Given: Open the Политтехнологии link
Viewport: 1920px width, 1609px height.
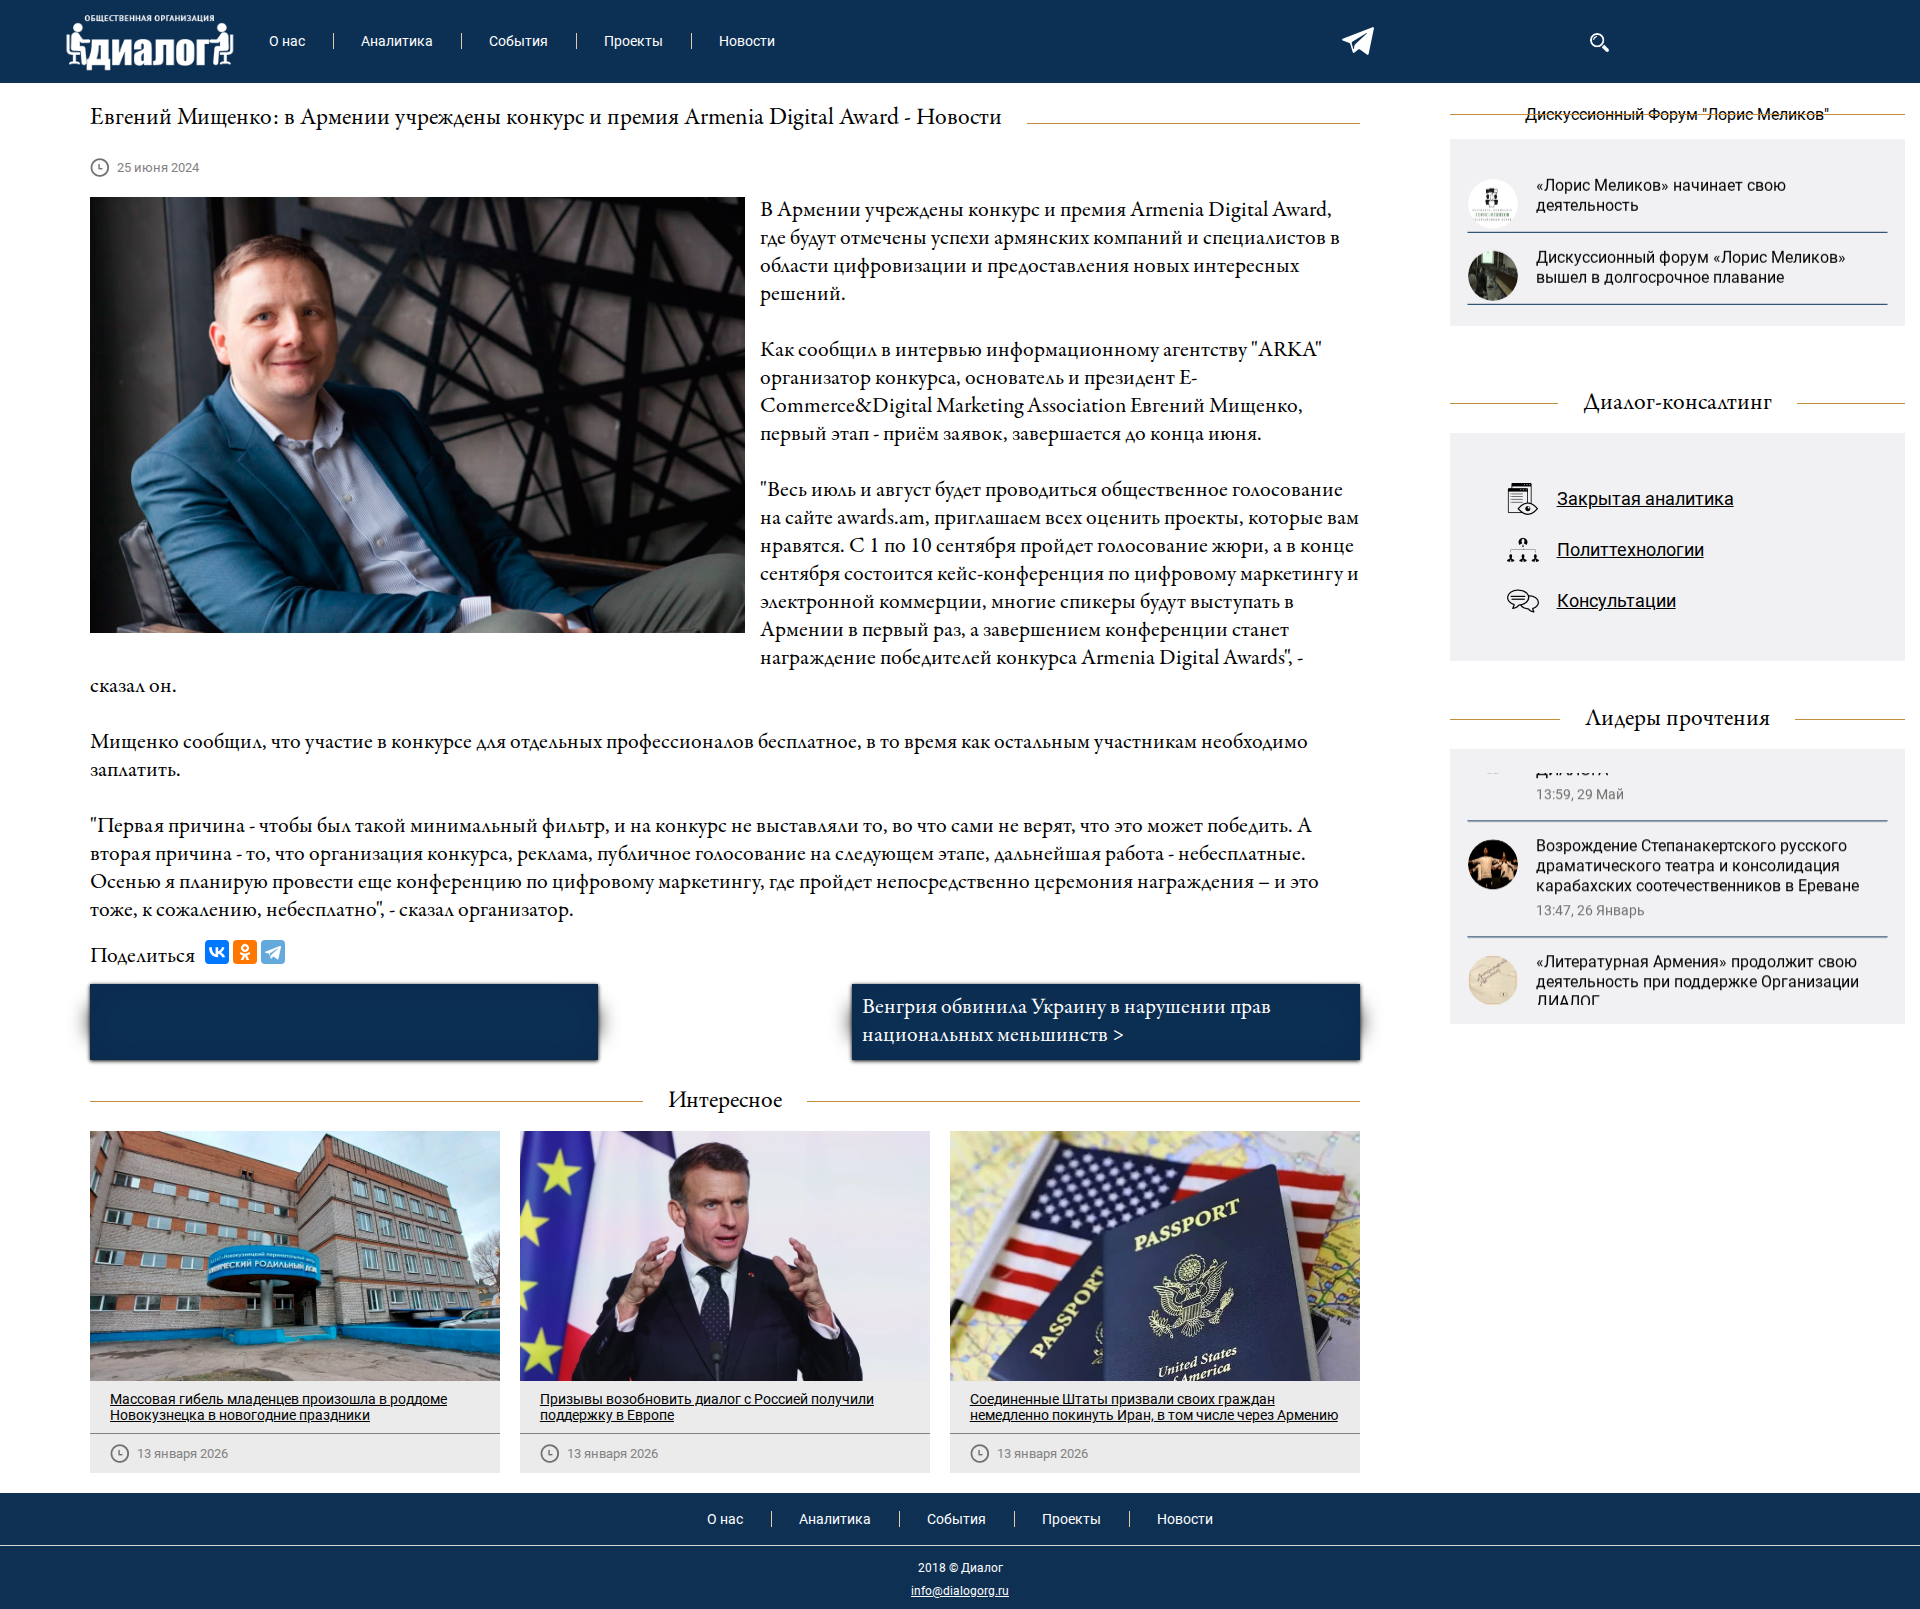Looking at the screenshot, I should pos(1630,550).
